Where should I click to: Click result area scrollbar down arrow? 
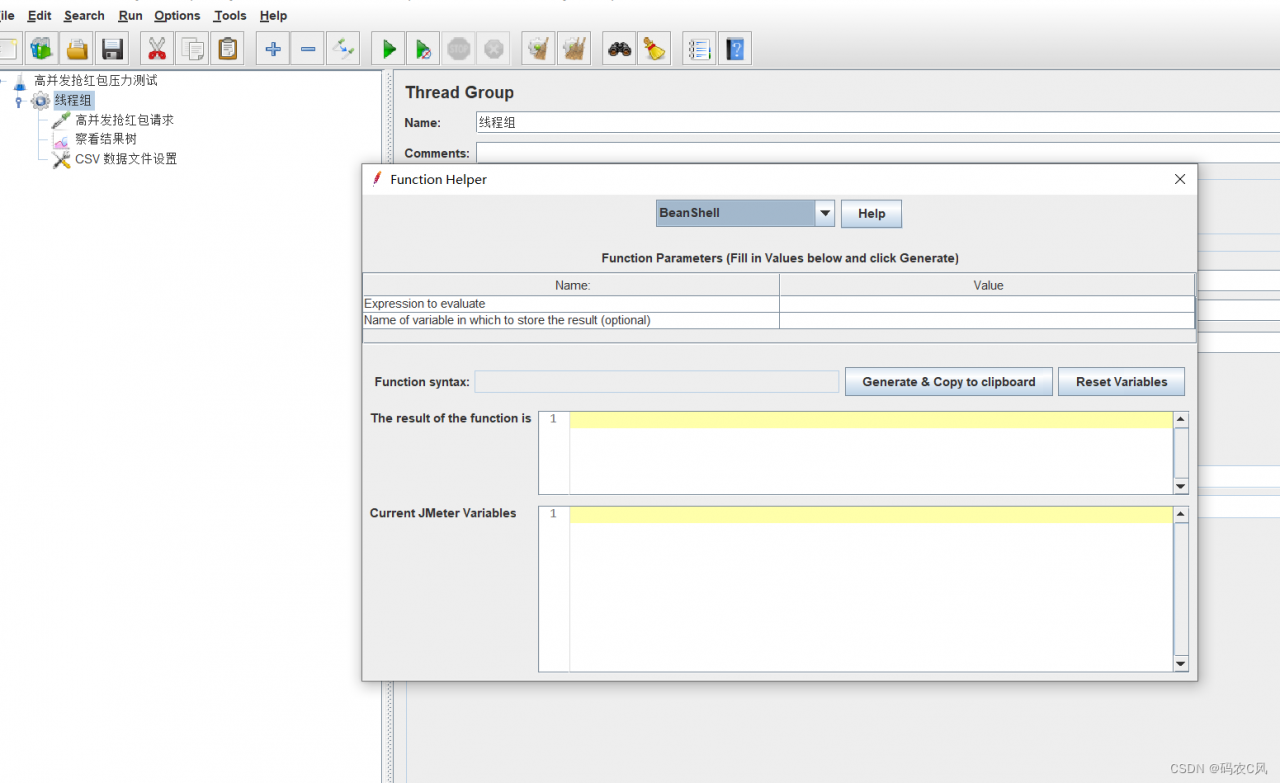(x=1181, y=486)
